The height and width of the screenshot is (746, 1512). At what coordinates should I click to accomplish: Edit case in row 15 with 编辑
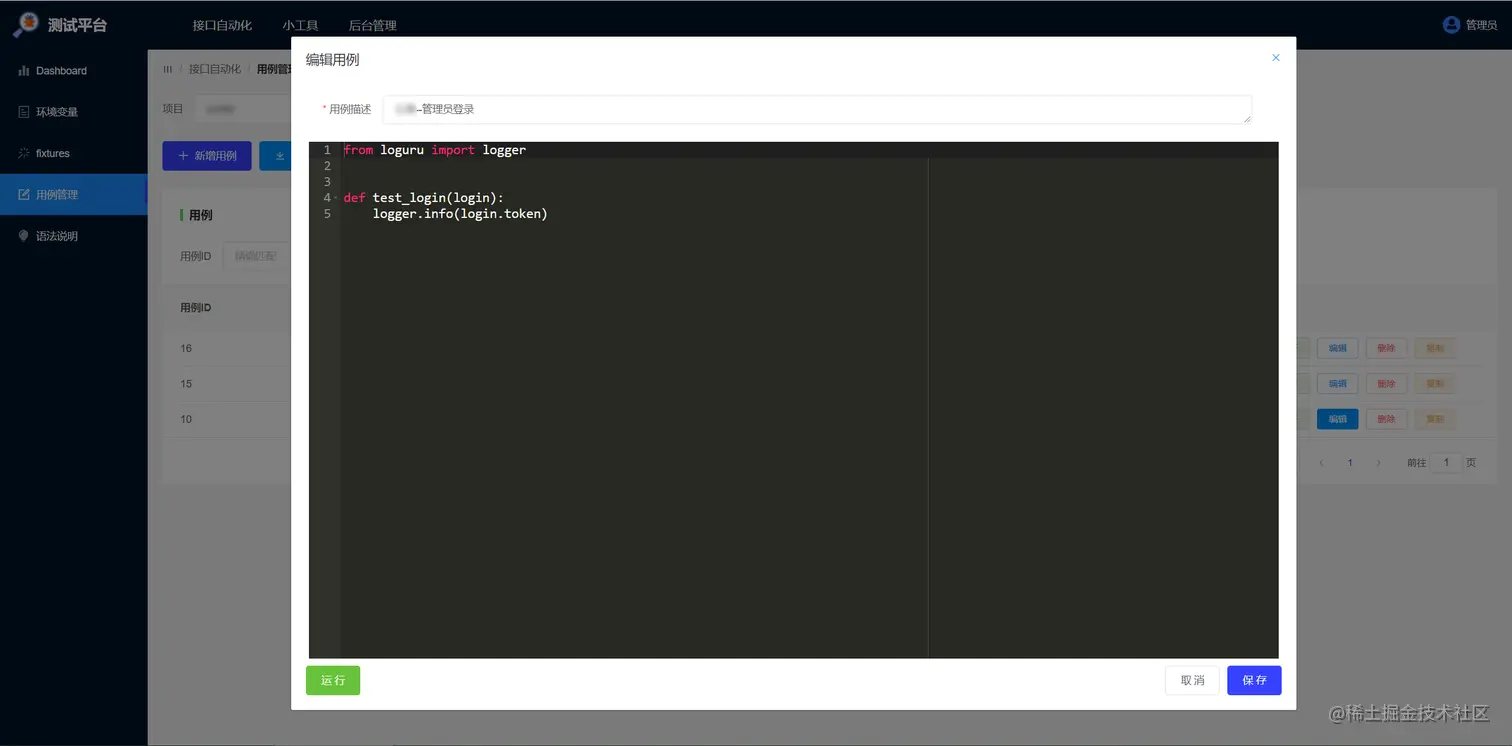point(1337,383)
